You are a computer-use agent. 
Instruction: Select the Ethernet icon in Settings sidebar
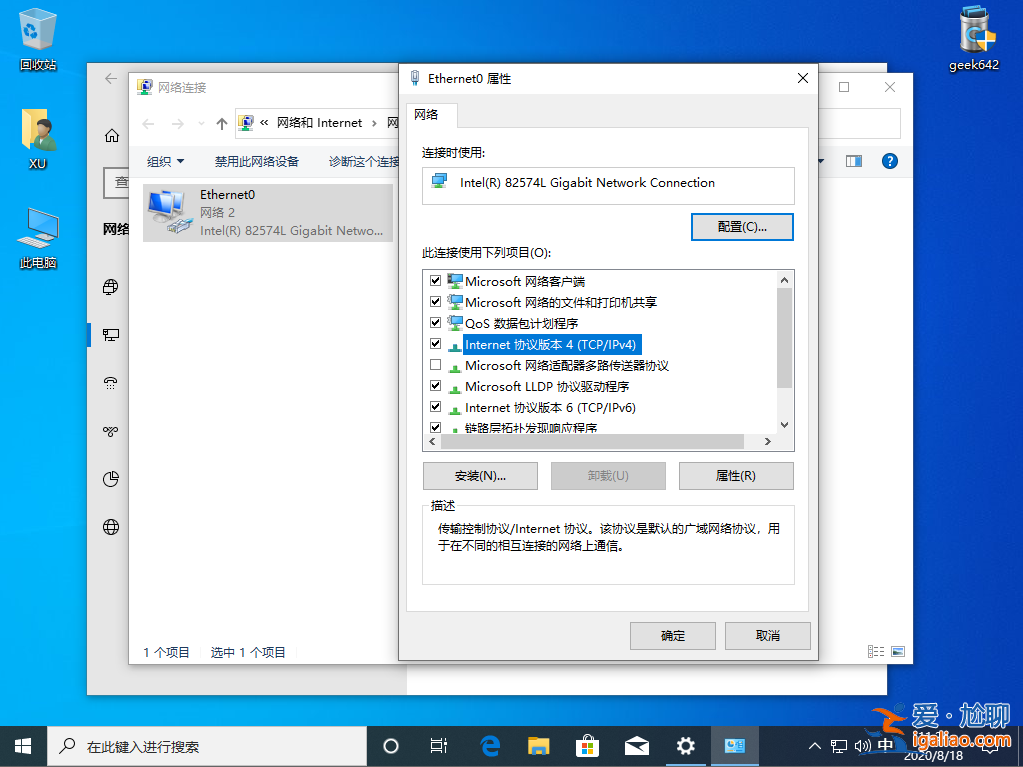coord(110,335)
